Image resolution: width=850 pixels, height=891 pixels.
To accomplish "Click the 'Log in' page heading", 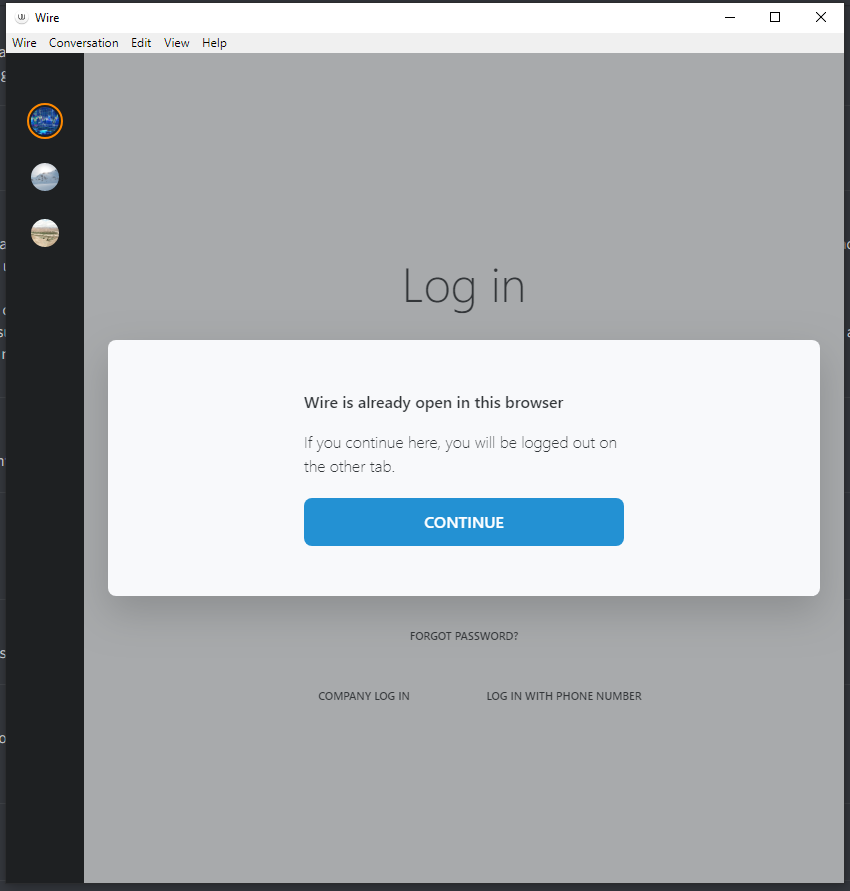I will pos(464,288).
